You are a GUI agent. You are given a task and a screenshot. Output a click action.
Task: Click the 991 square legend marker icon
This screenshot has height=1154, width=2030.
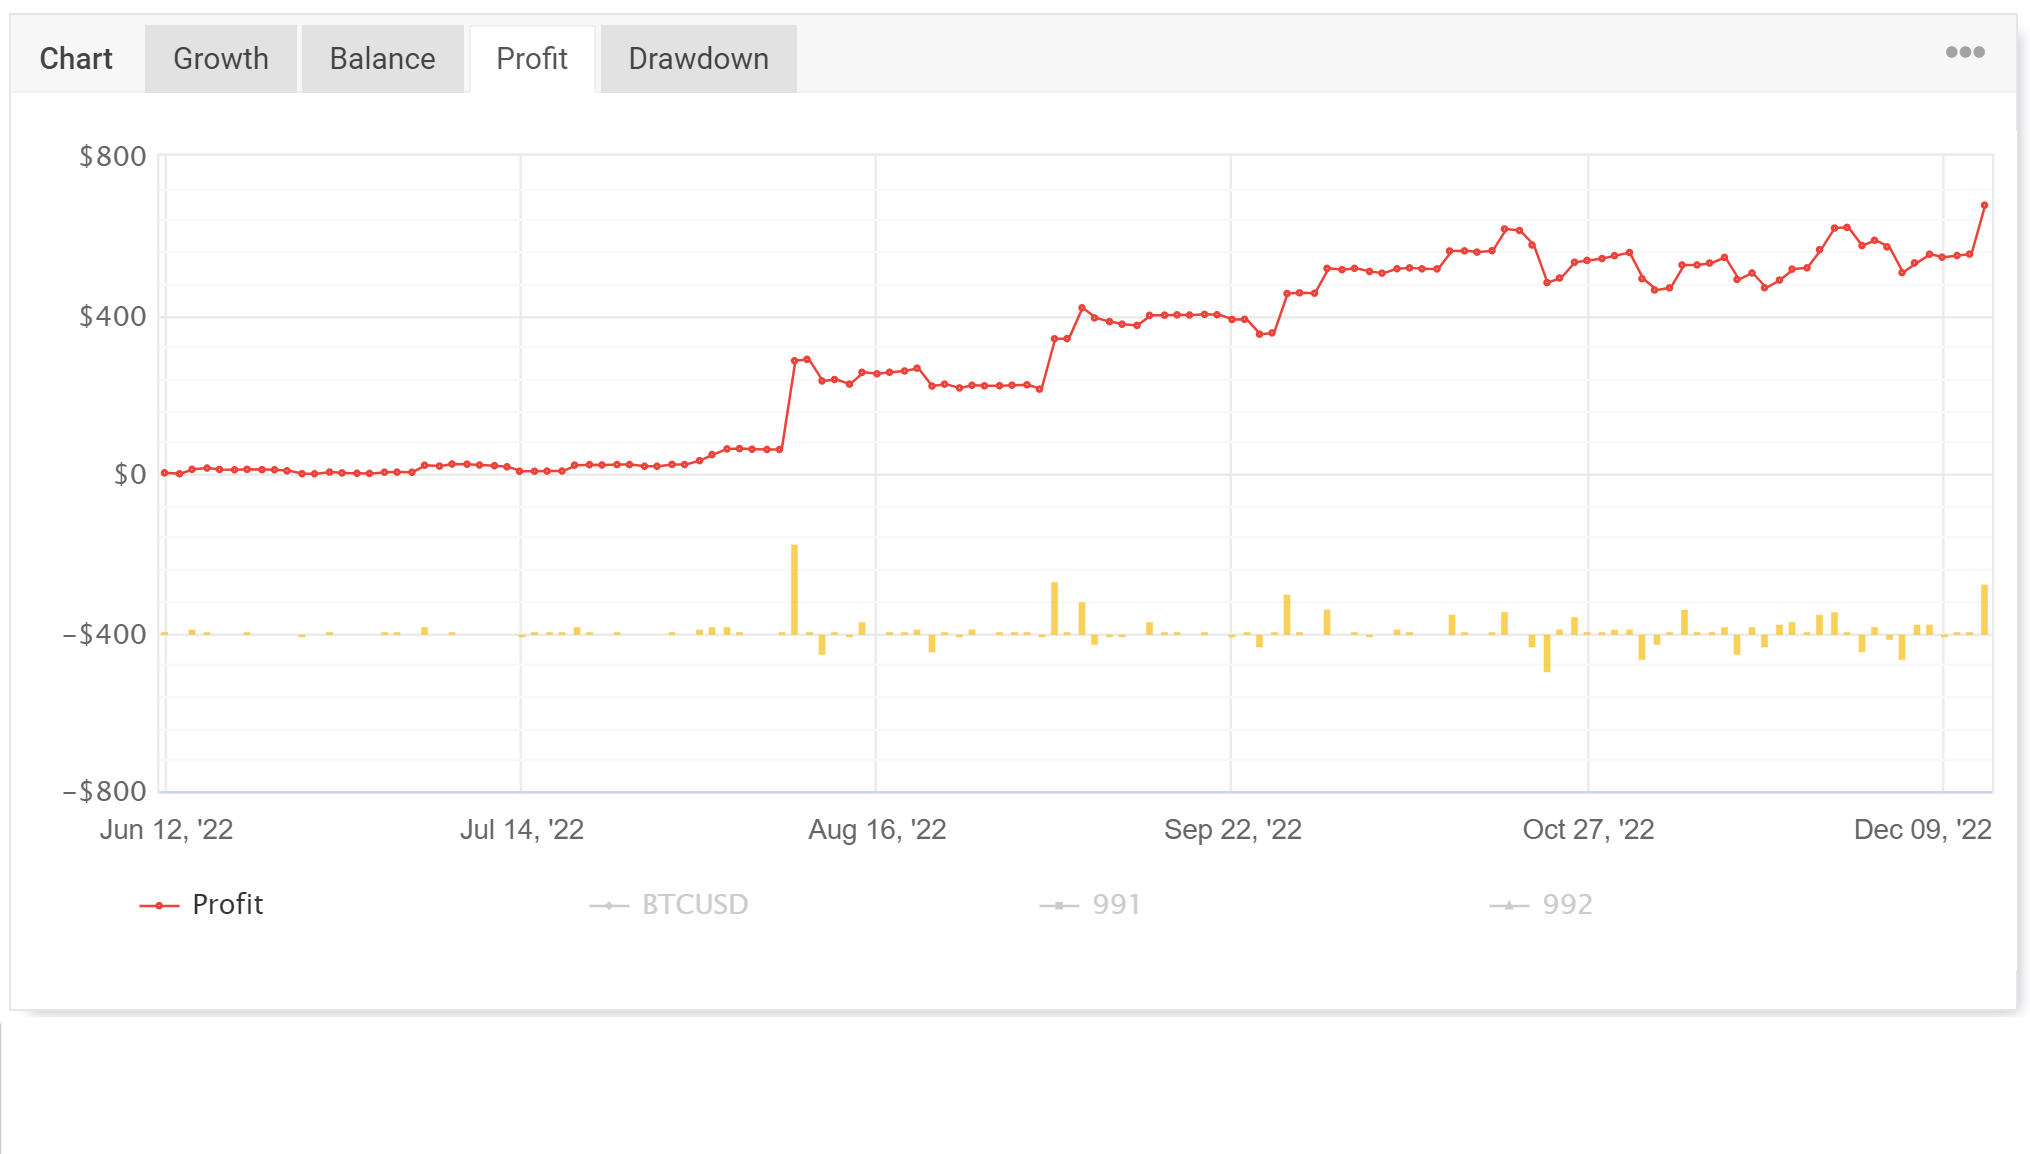click(x=1059, y=906)
